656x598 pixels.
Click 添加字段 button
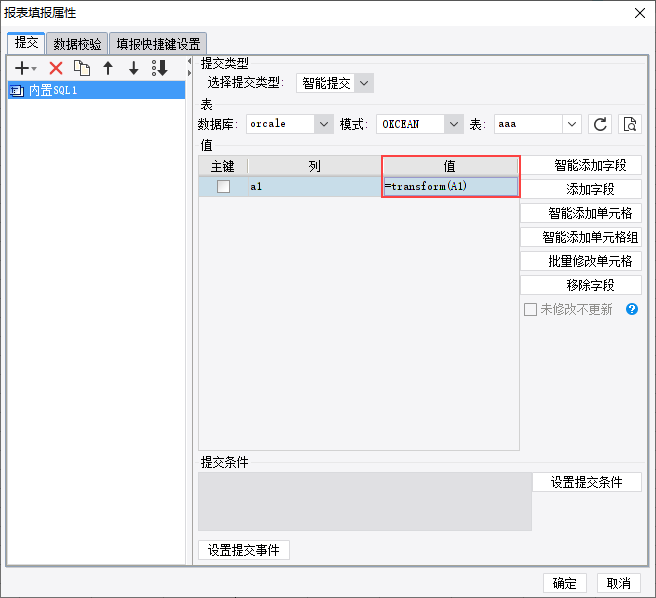581,189
